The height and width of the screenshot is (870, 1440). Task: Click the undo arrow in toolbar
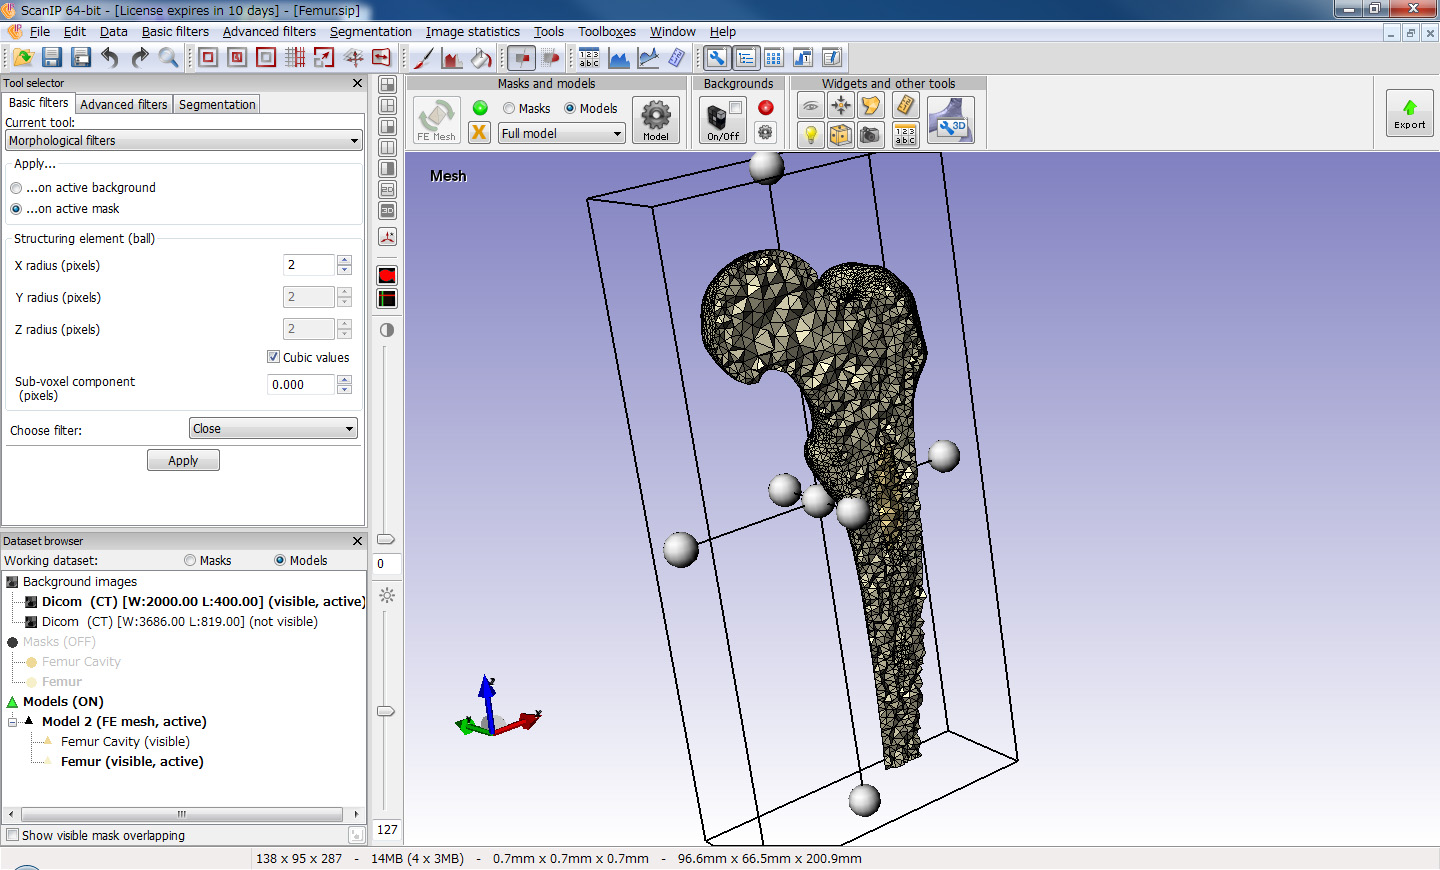110,58
